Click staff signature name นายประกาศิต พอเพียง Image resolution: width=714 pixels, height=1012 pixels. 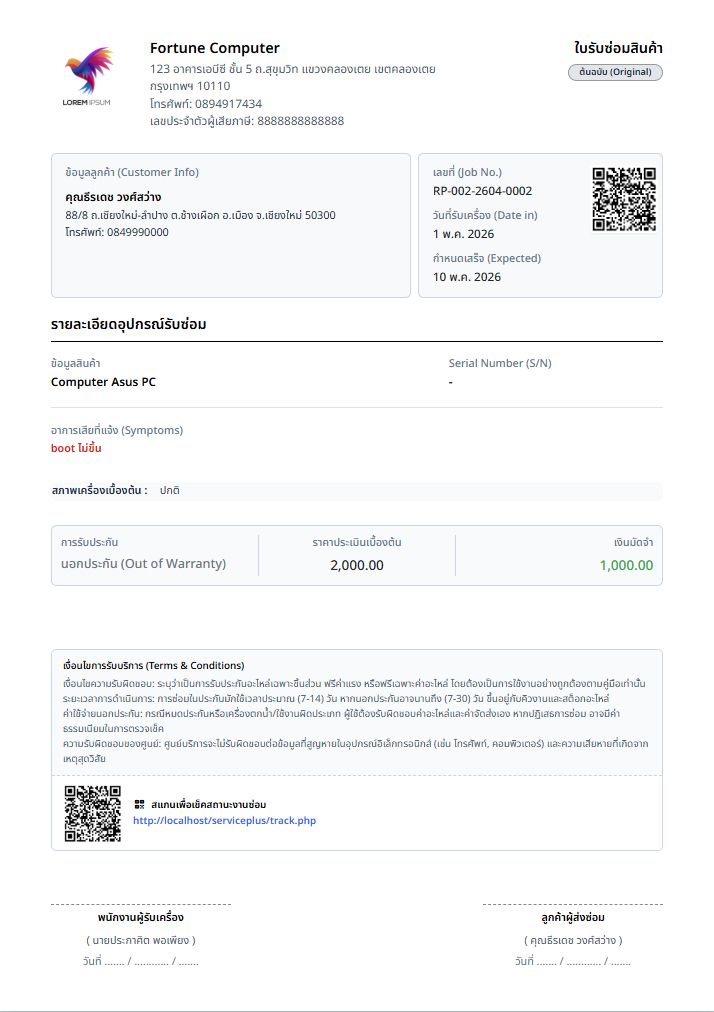coord(141,940)
